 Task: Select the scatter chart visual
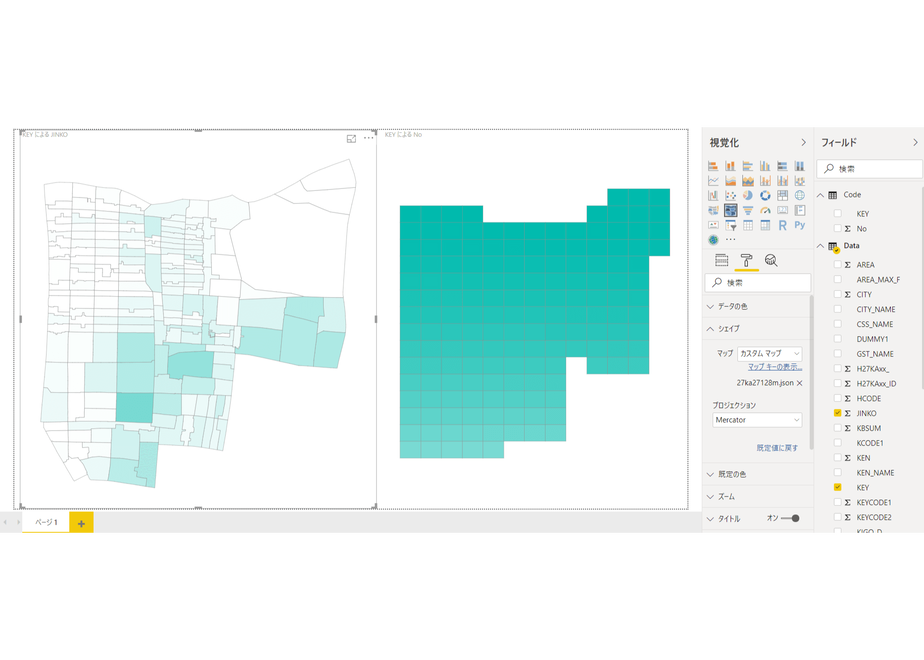pos(730,195)
